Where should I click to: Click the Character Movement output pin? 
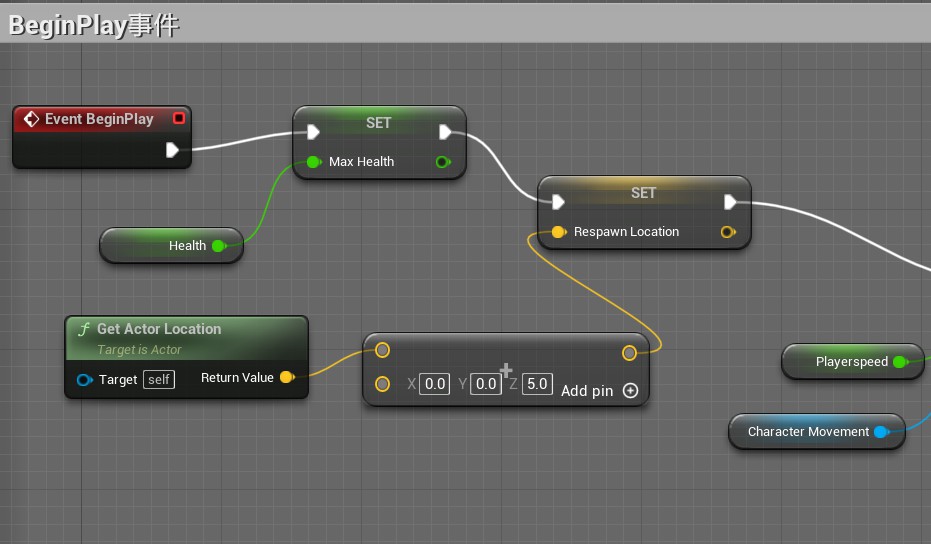click(880, 432)
